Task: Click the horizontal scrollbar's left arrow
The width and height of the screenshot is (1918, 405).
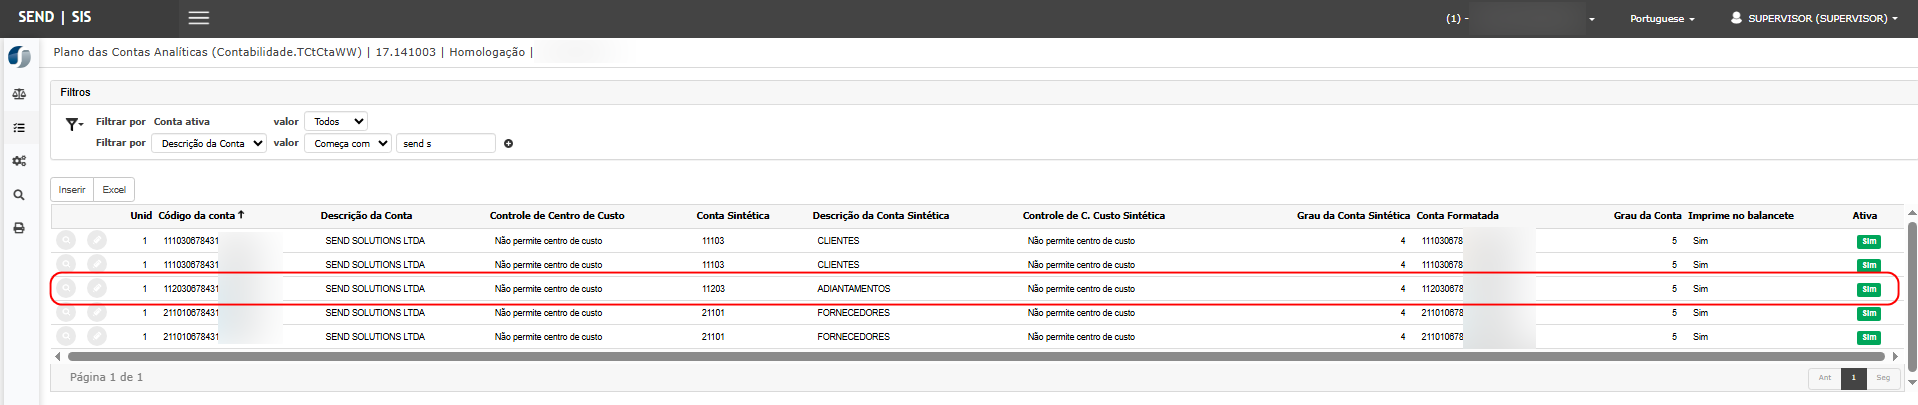Action: point(58,356)
